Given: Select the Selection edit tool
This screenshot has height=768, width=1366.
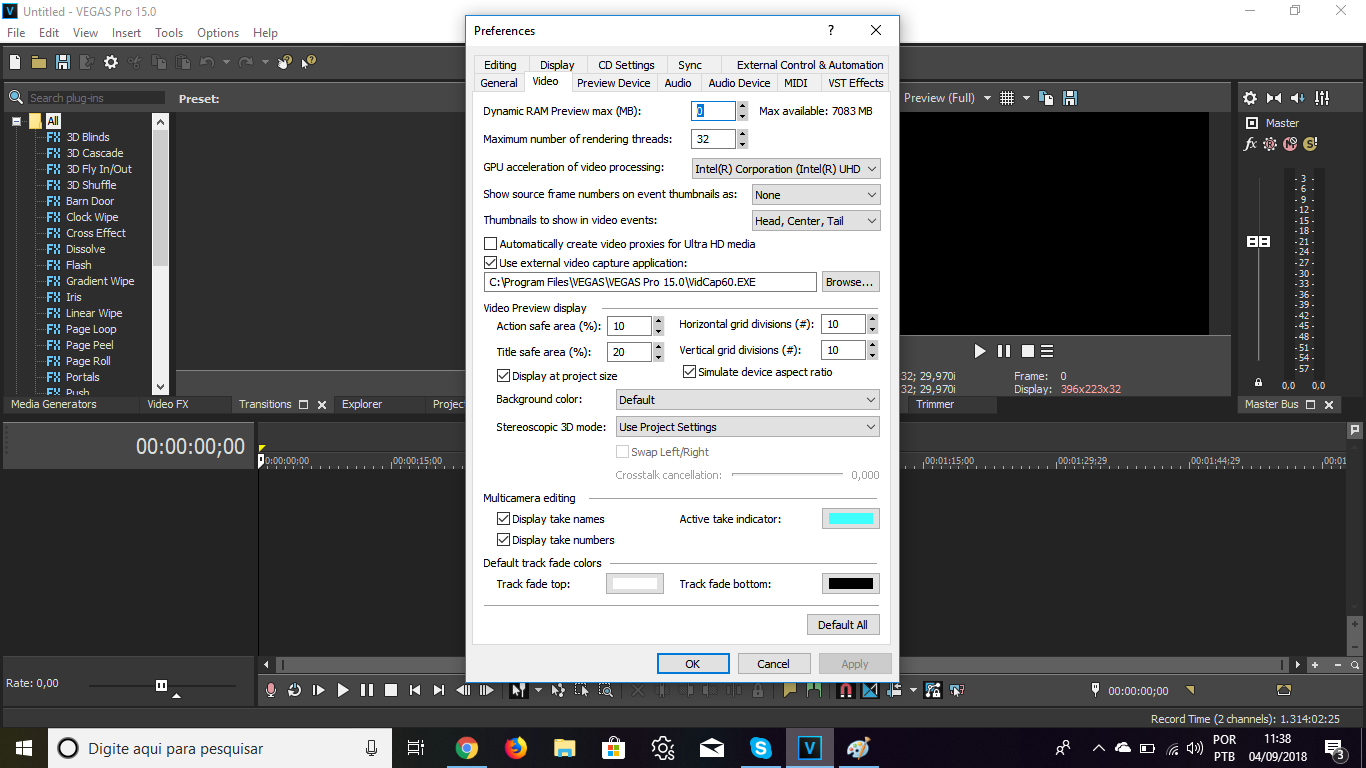Looking at the screenshot, I should tap(581, 690).
